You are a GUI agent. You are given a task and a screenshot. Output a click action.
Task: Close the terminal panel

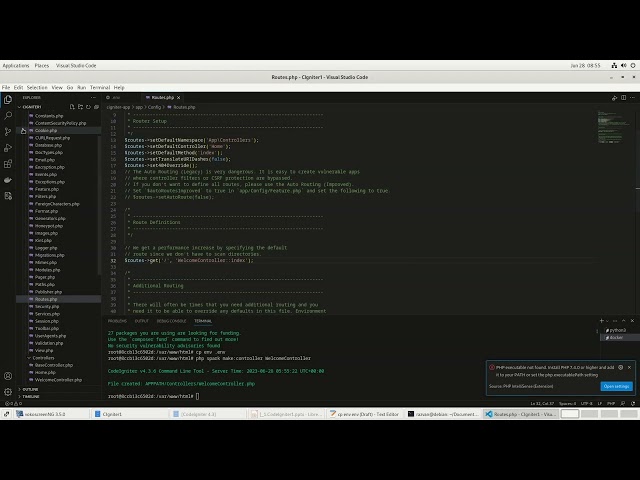(632, 321)
